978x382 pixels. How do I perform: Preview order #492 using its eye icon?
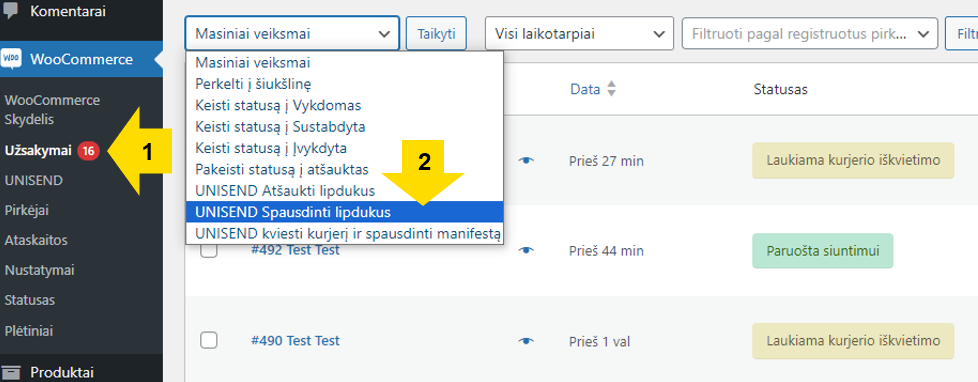[x=527, y=251]
